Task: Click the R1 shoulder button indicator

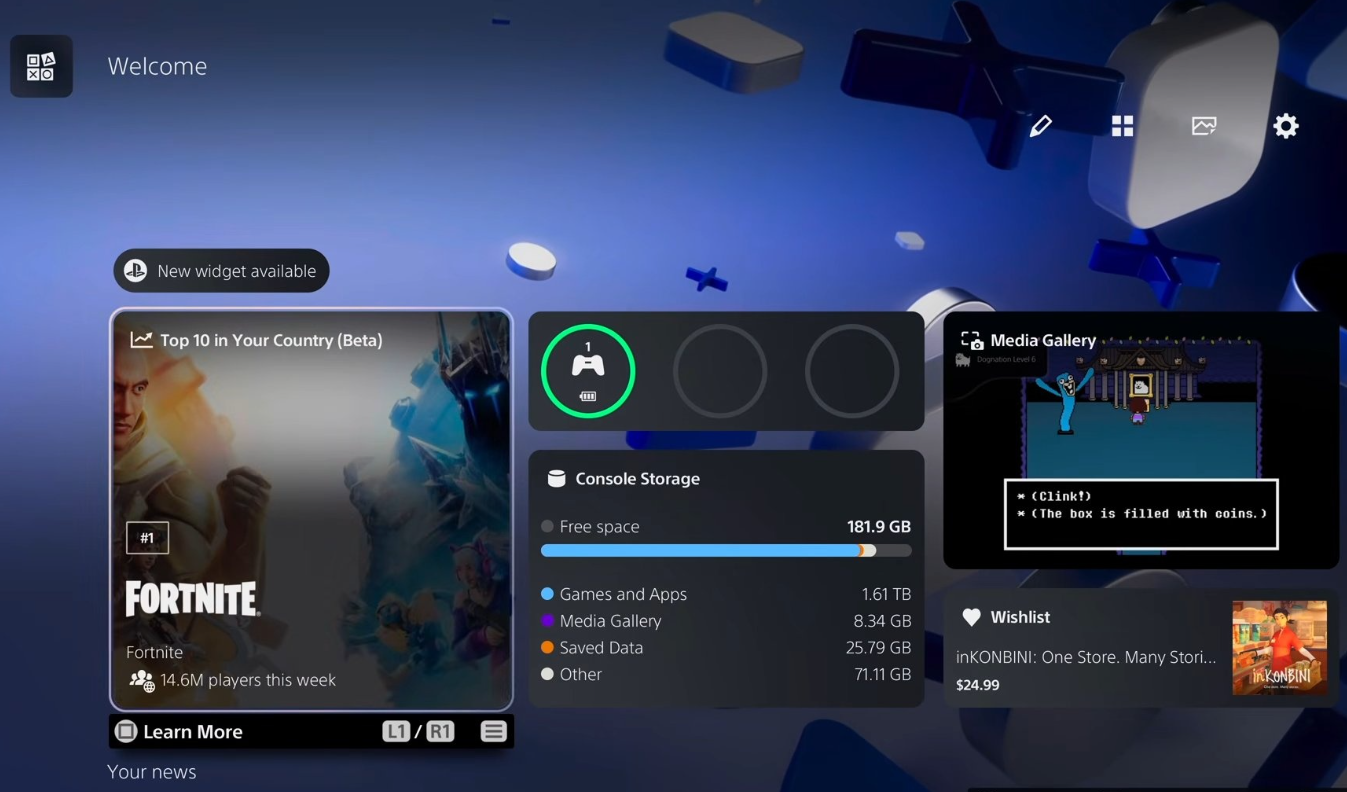Action: (440, 732)
